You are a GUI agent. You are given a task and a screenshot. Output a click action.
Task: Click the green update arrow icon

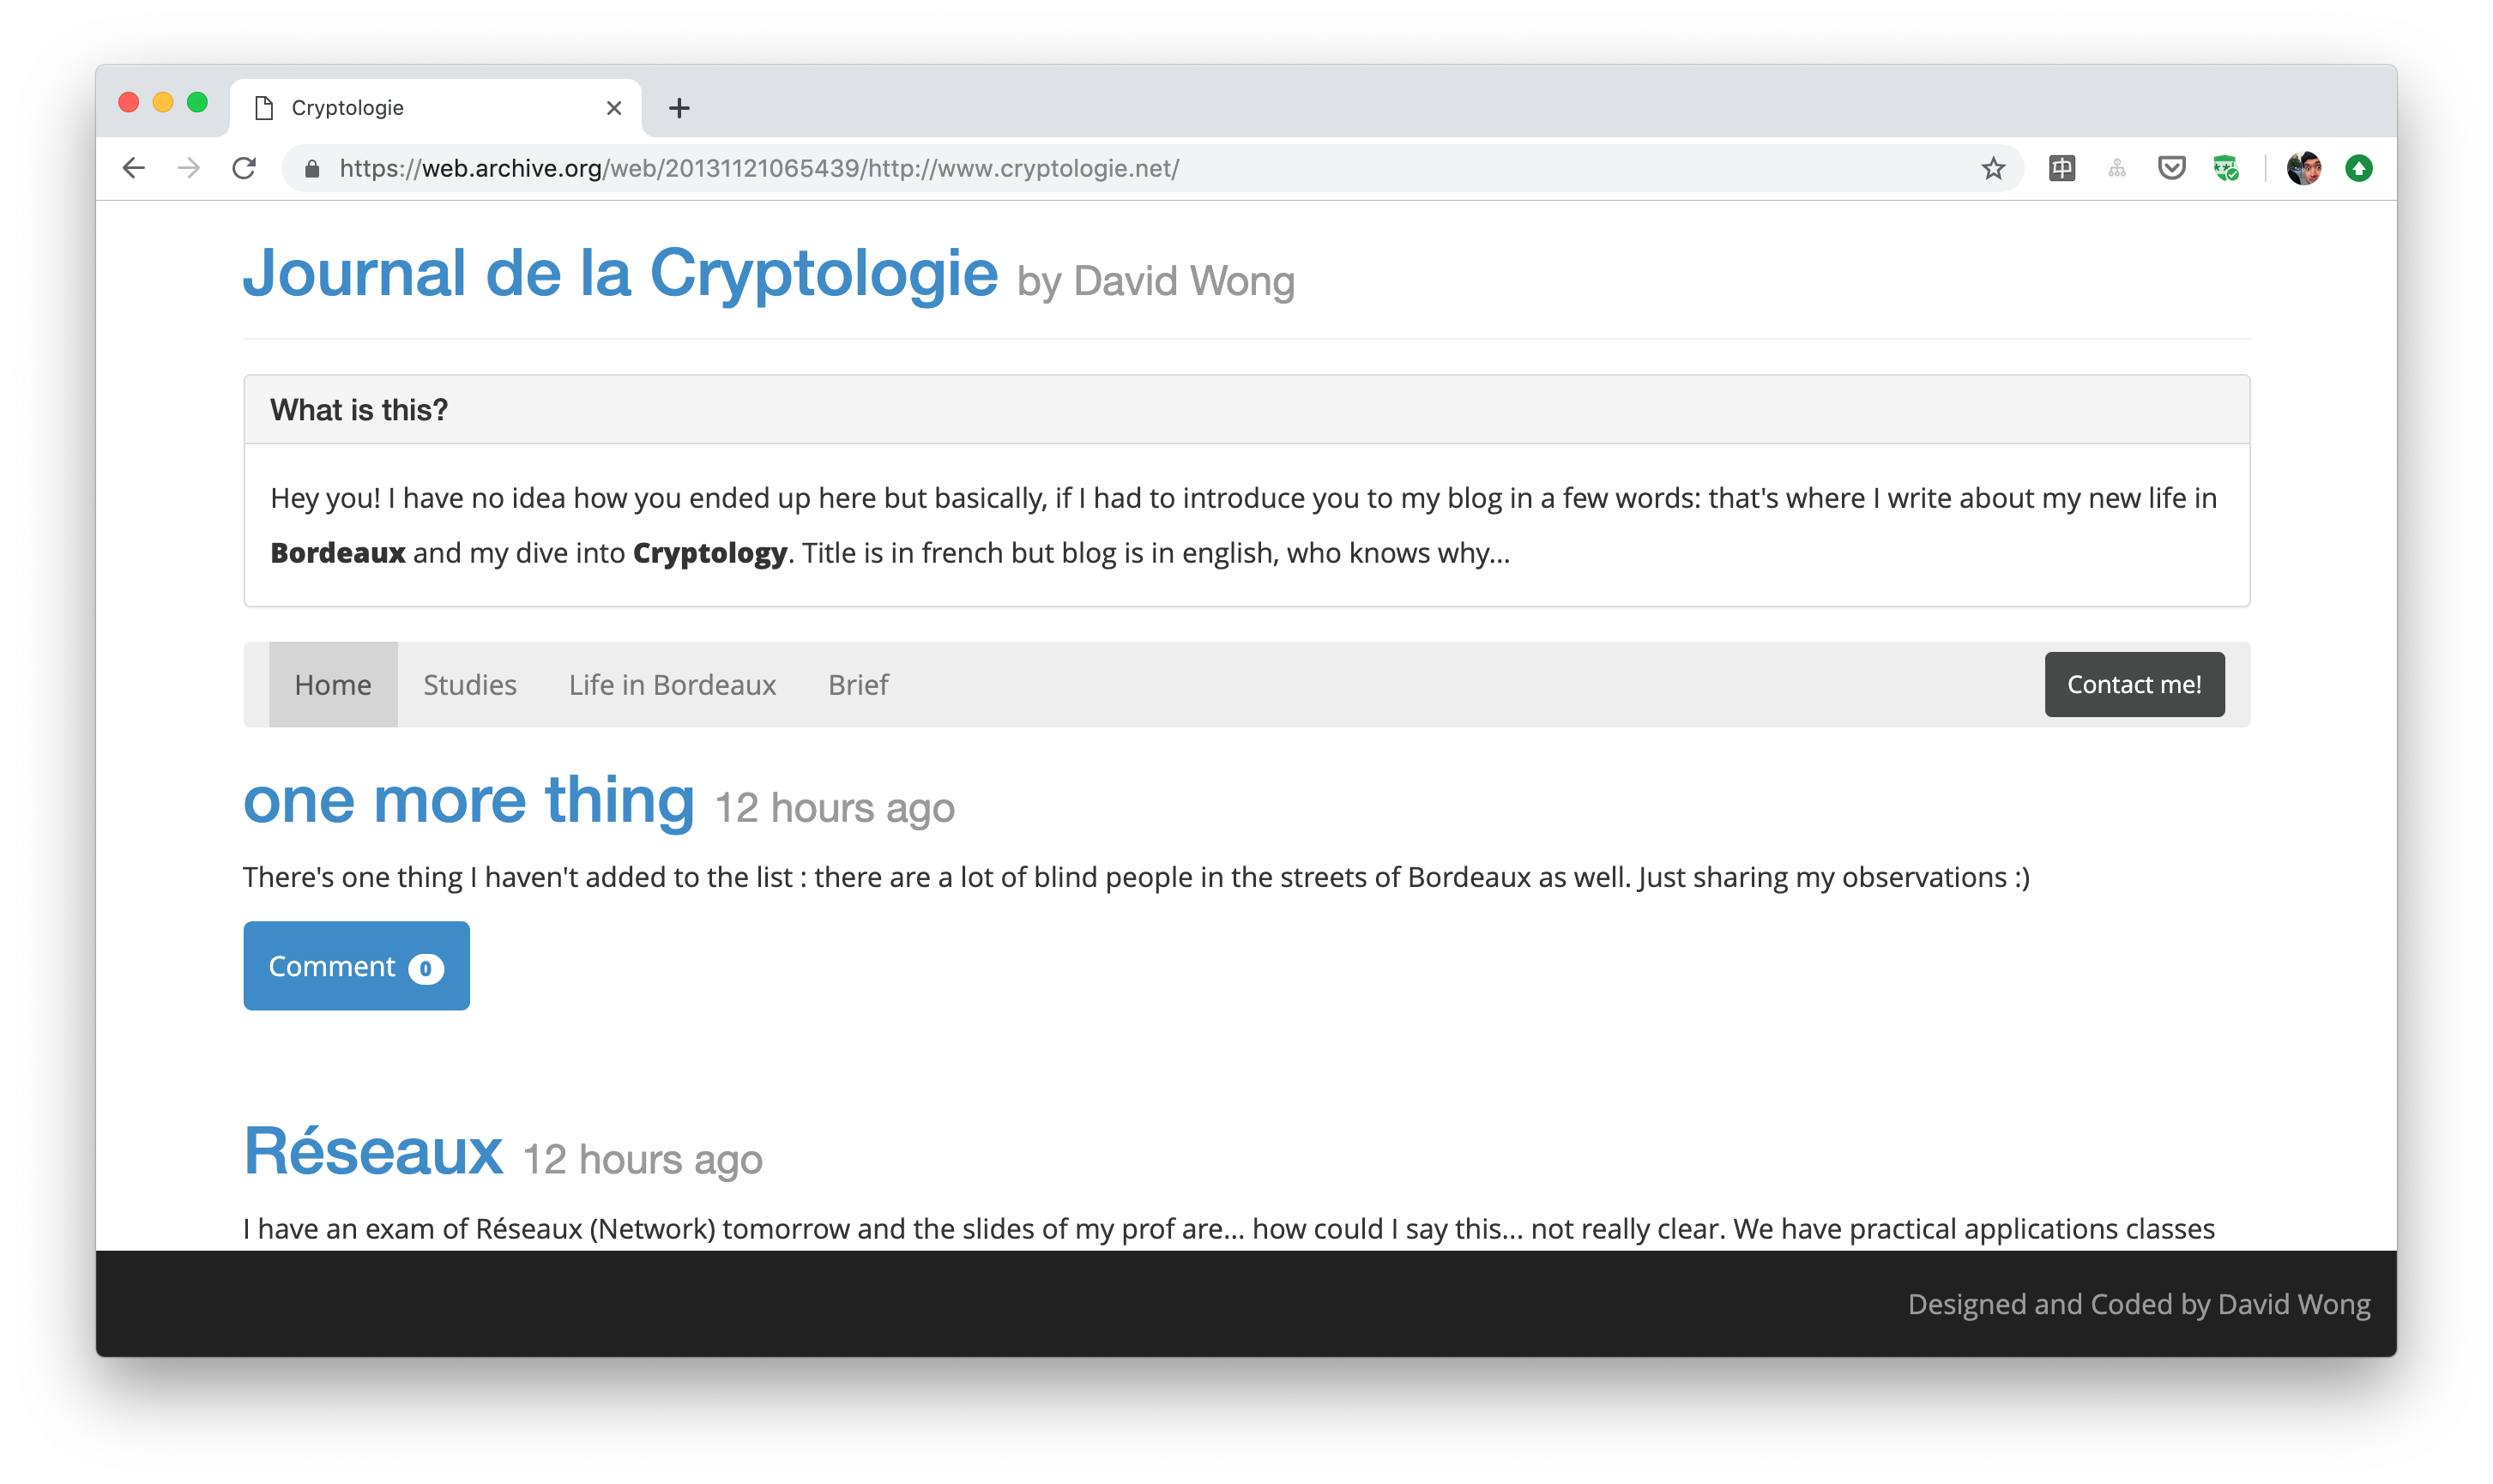pos(2359,168)
